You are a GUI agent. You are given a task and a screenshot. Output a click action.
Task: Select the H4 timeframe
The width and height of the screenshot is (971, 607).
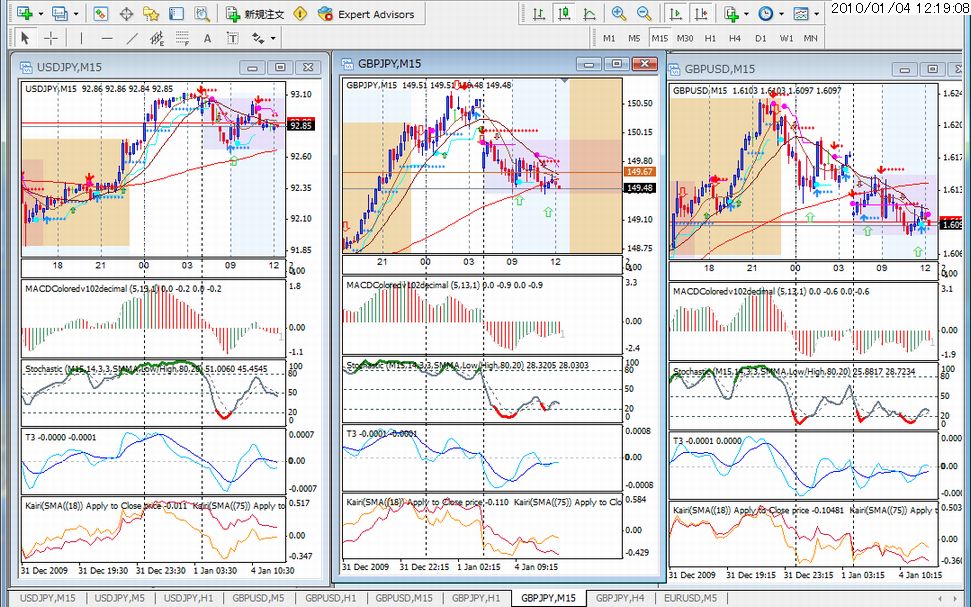click(735, 38)
